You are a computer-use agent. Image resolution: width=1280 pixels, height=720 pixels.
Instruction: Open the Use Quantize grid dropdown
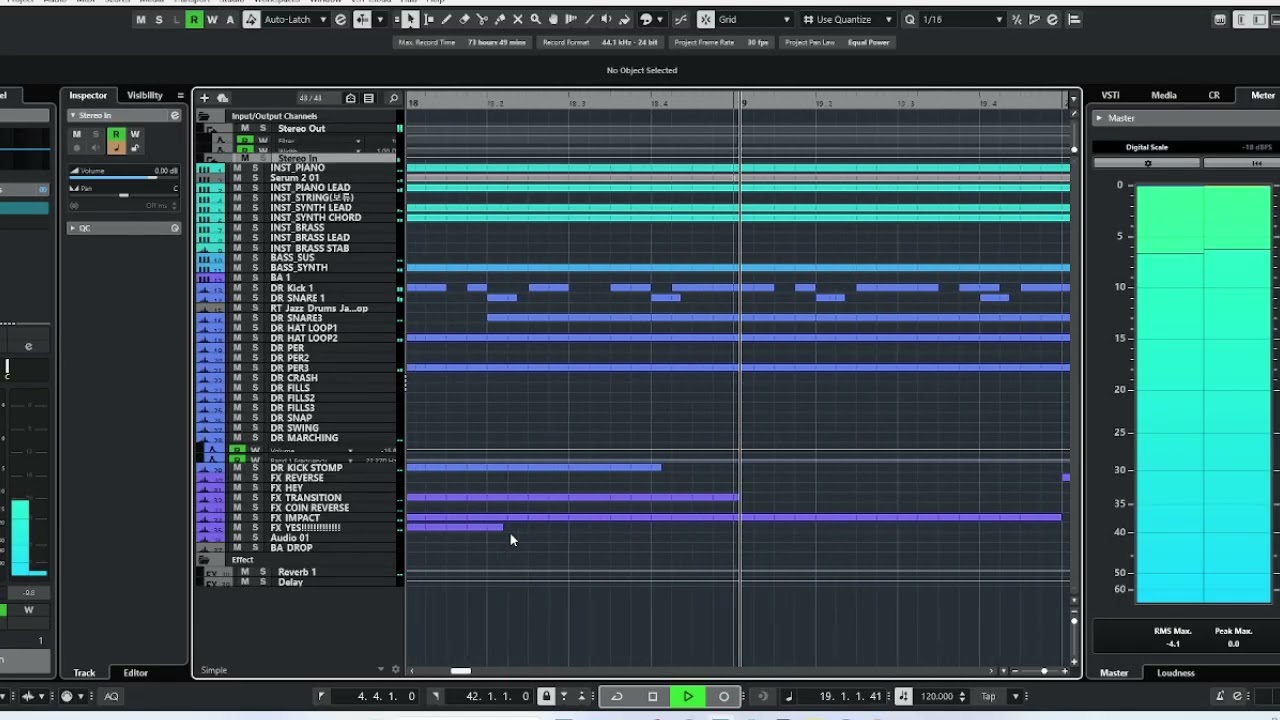(848, 19)
